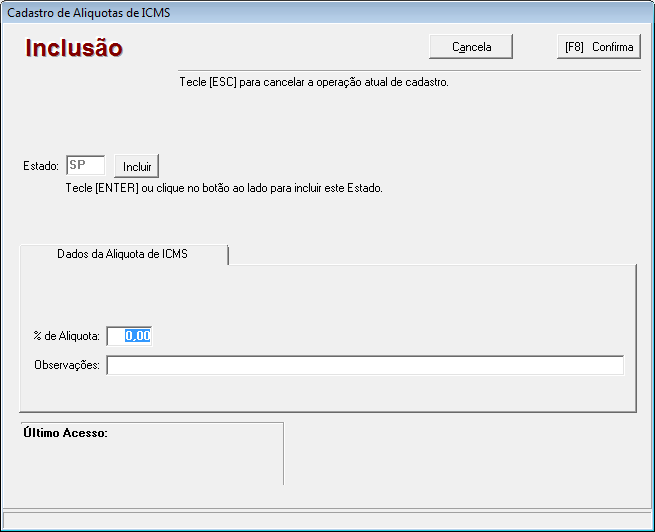Click the Último Acesso label
This screenshot has height=532, width=655.
[65, 433]
